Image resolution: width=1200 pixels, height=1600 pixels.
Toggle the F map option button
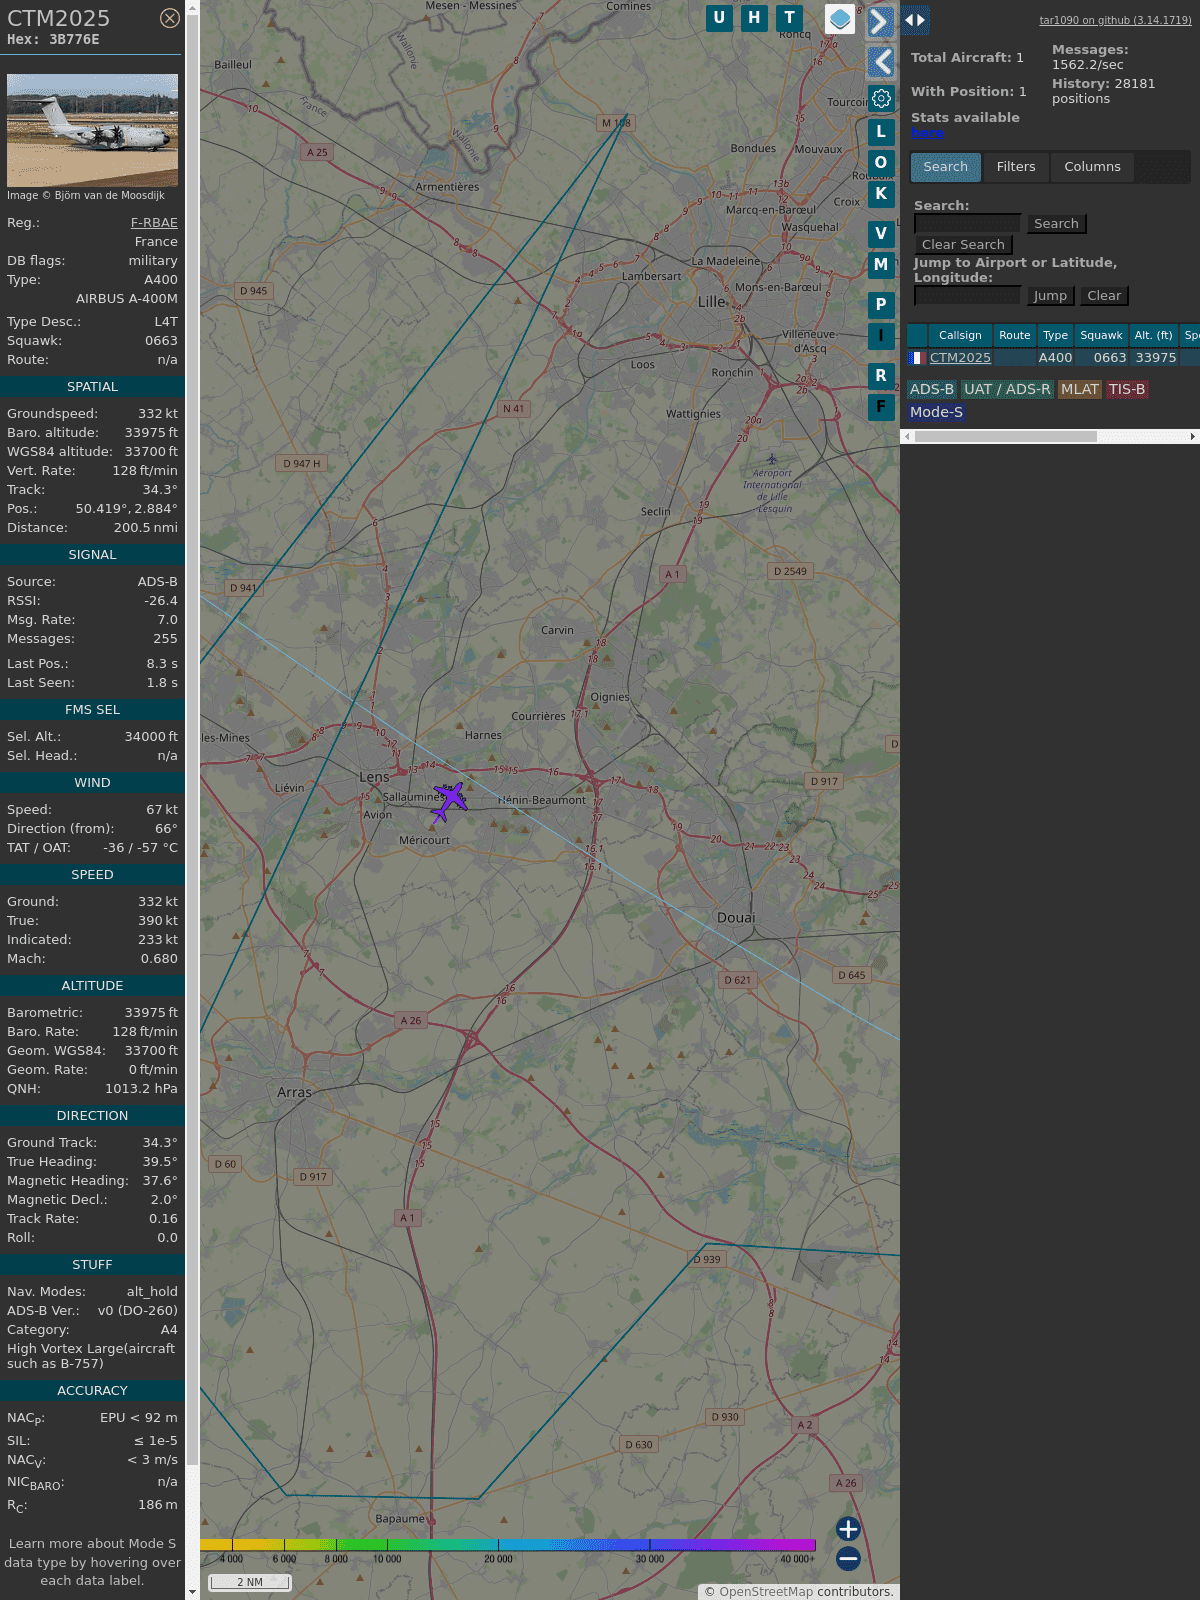tap(881, 407)
